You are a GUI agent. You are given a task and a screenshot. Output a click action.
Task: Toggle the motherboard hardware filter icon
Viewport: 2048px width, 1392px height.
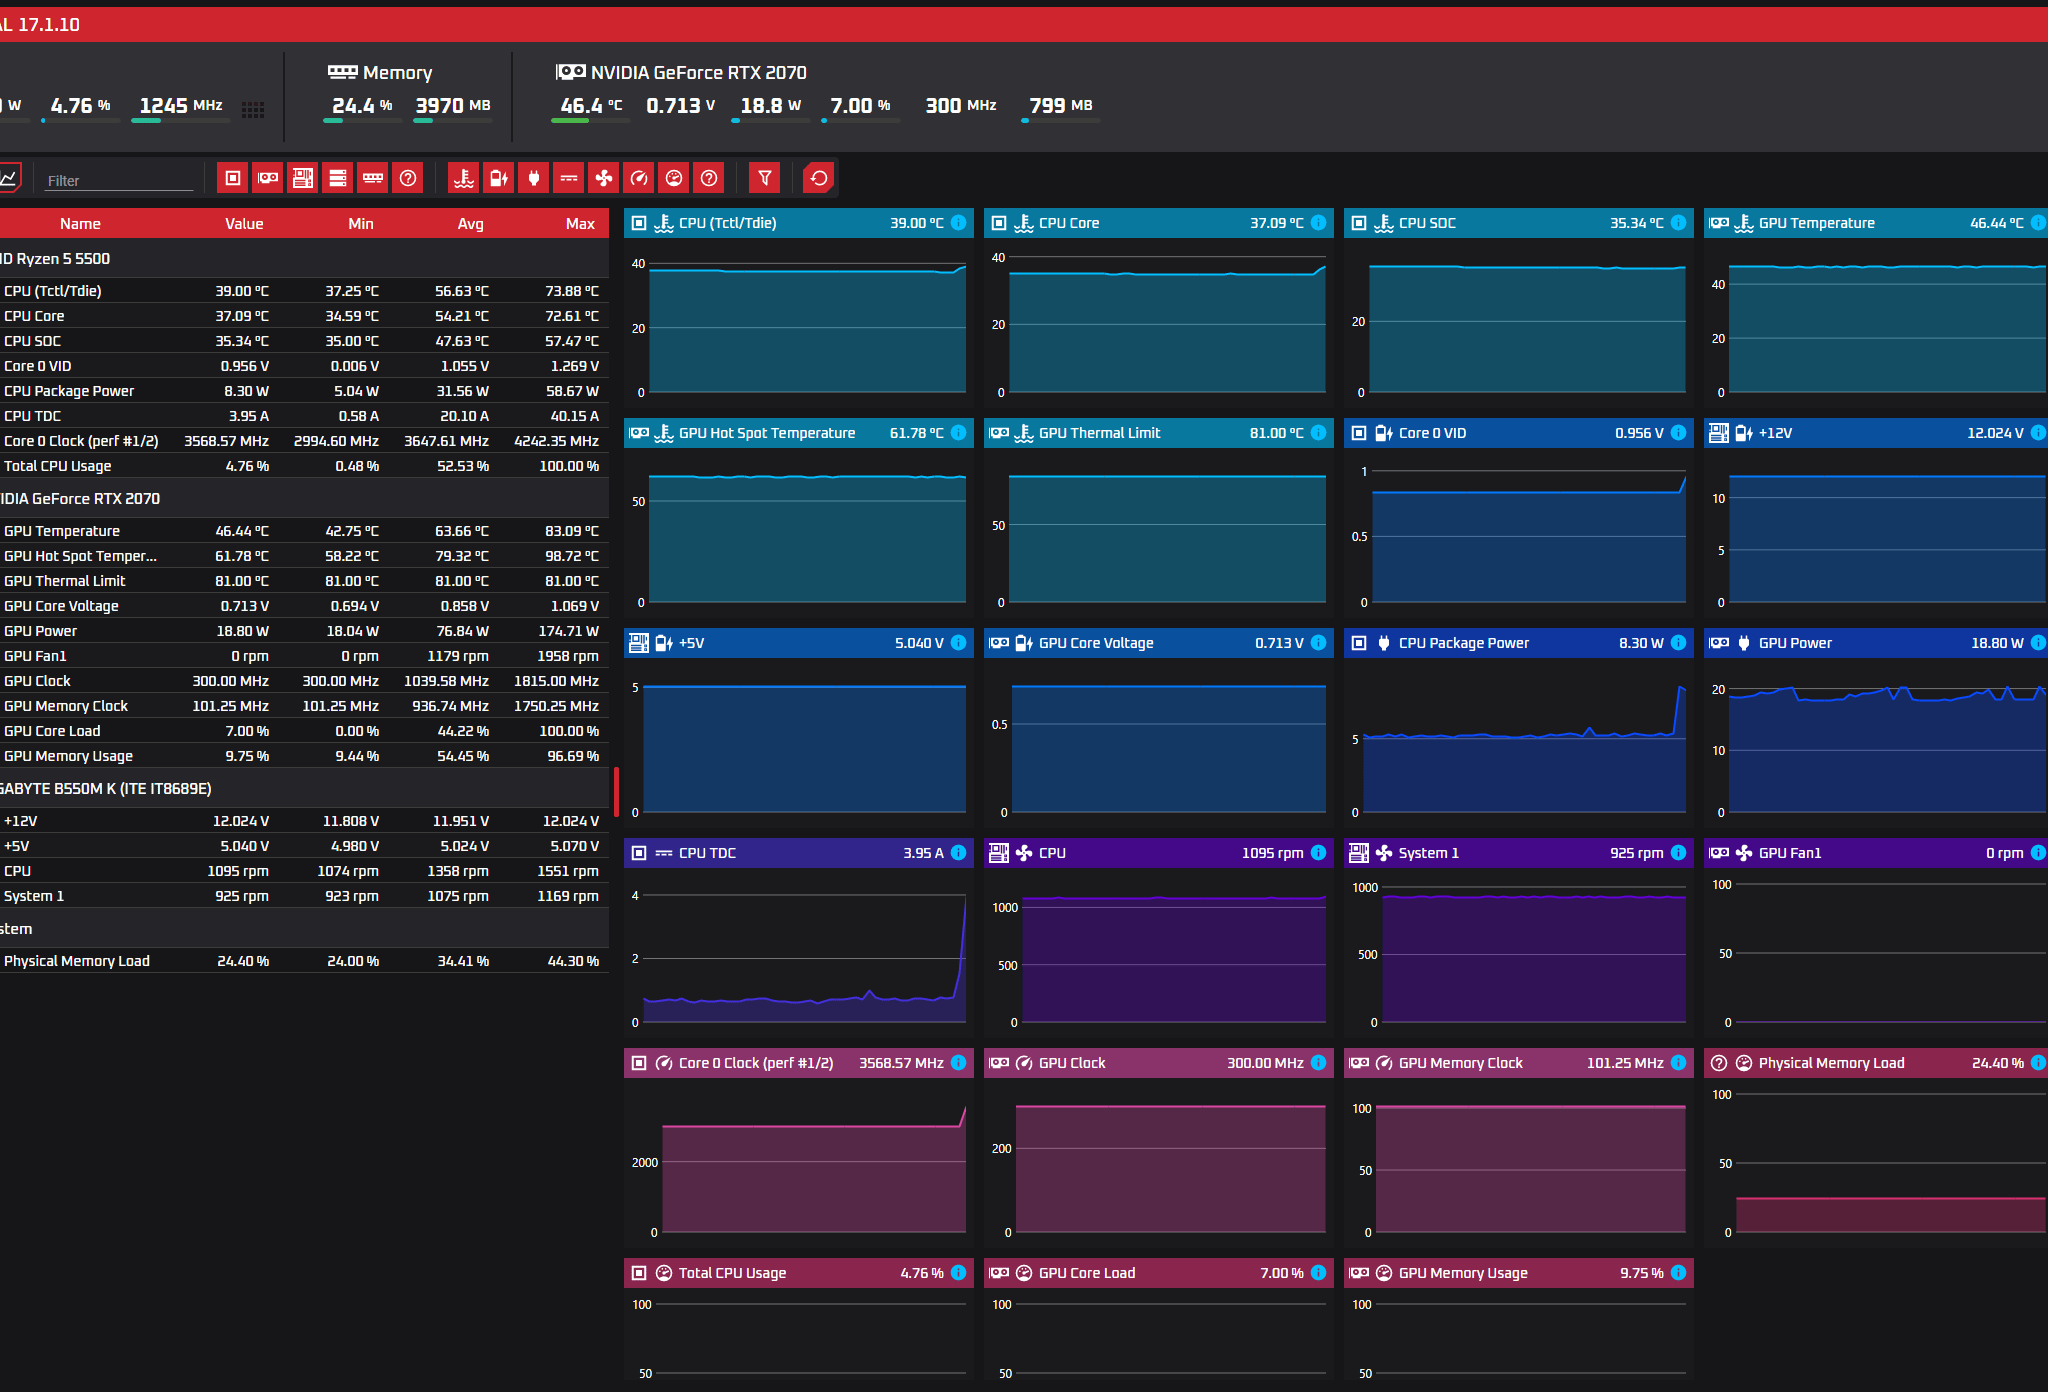(303, 178)
